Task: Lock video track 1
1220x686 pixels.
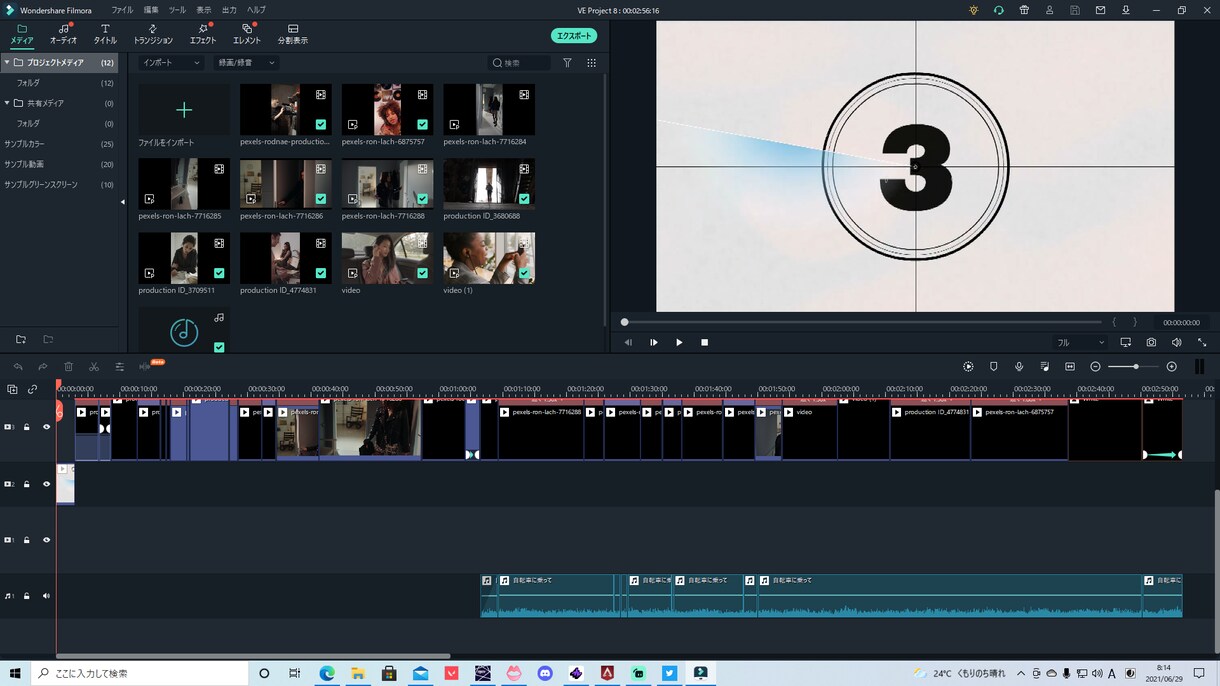Action: (27, 540)
